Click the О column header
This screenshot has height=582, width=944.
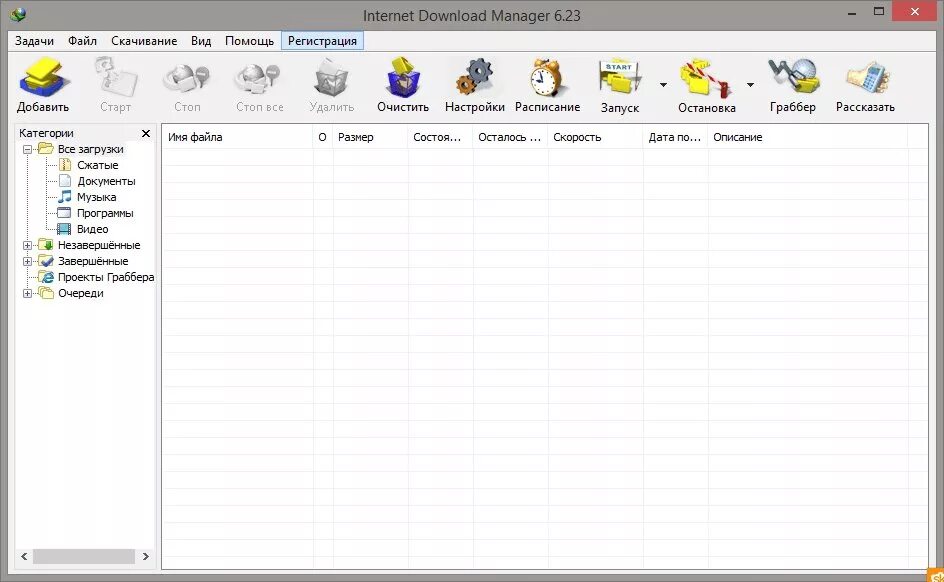click(323, 137)
